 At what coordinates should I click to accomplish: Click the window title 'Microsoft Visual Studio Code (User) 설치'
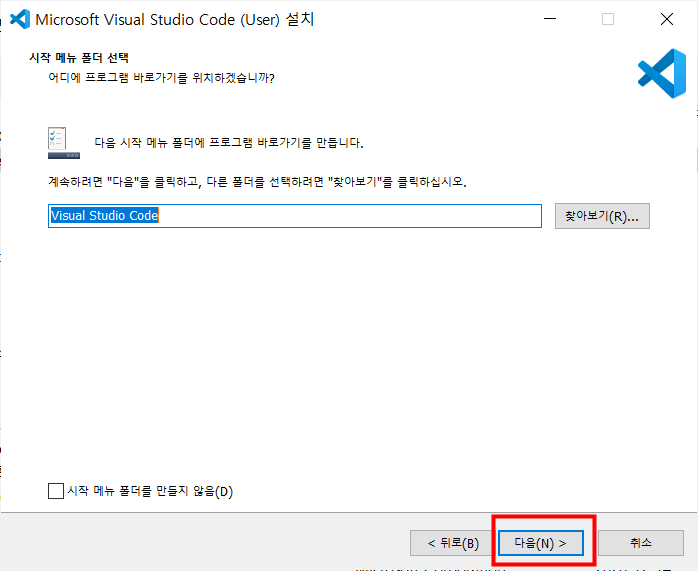point(174,20)
